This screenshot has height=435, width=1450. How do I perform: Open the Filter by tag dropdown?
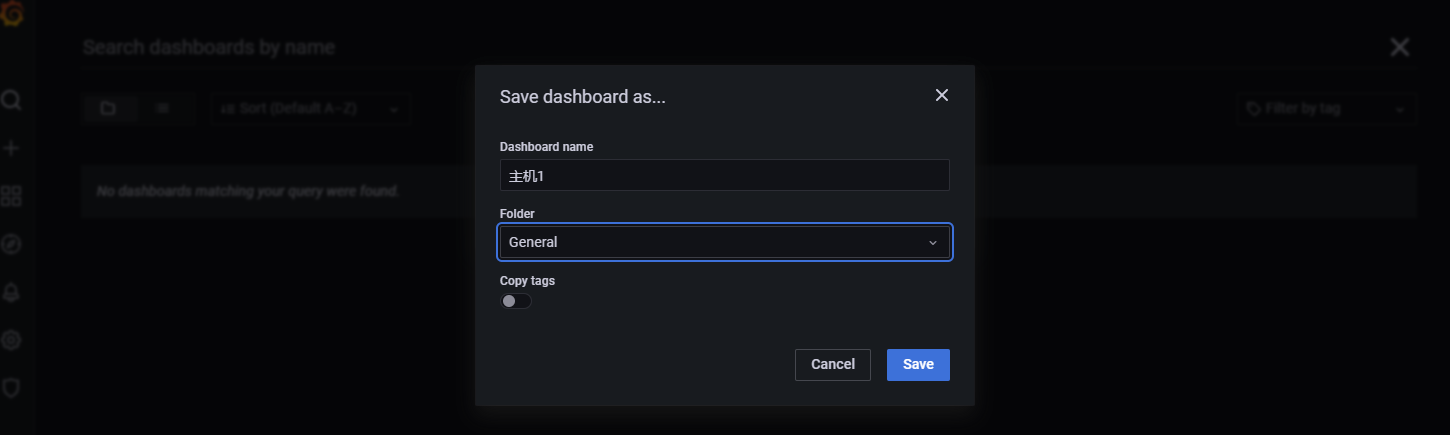tap(1326, 108)
